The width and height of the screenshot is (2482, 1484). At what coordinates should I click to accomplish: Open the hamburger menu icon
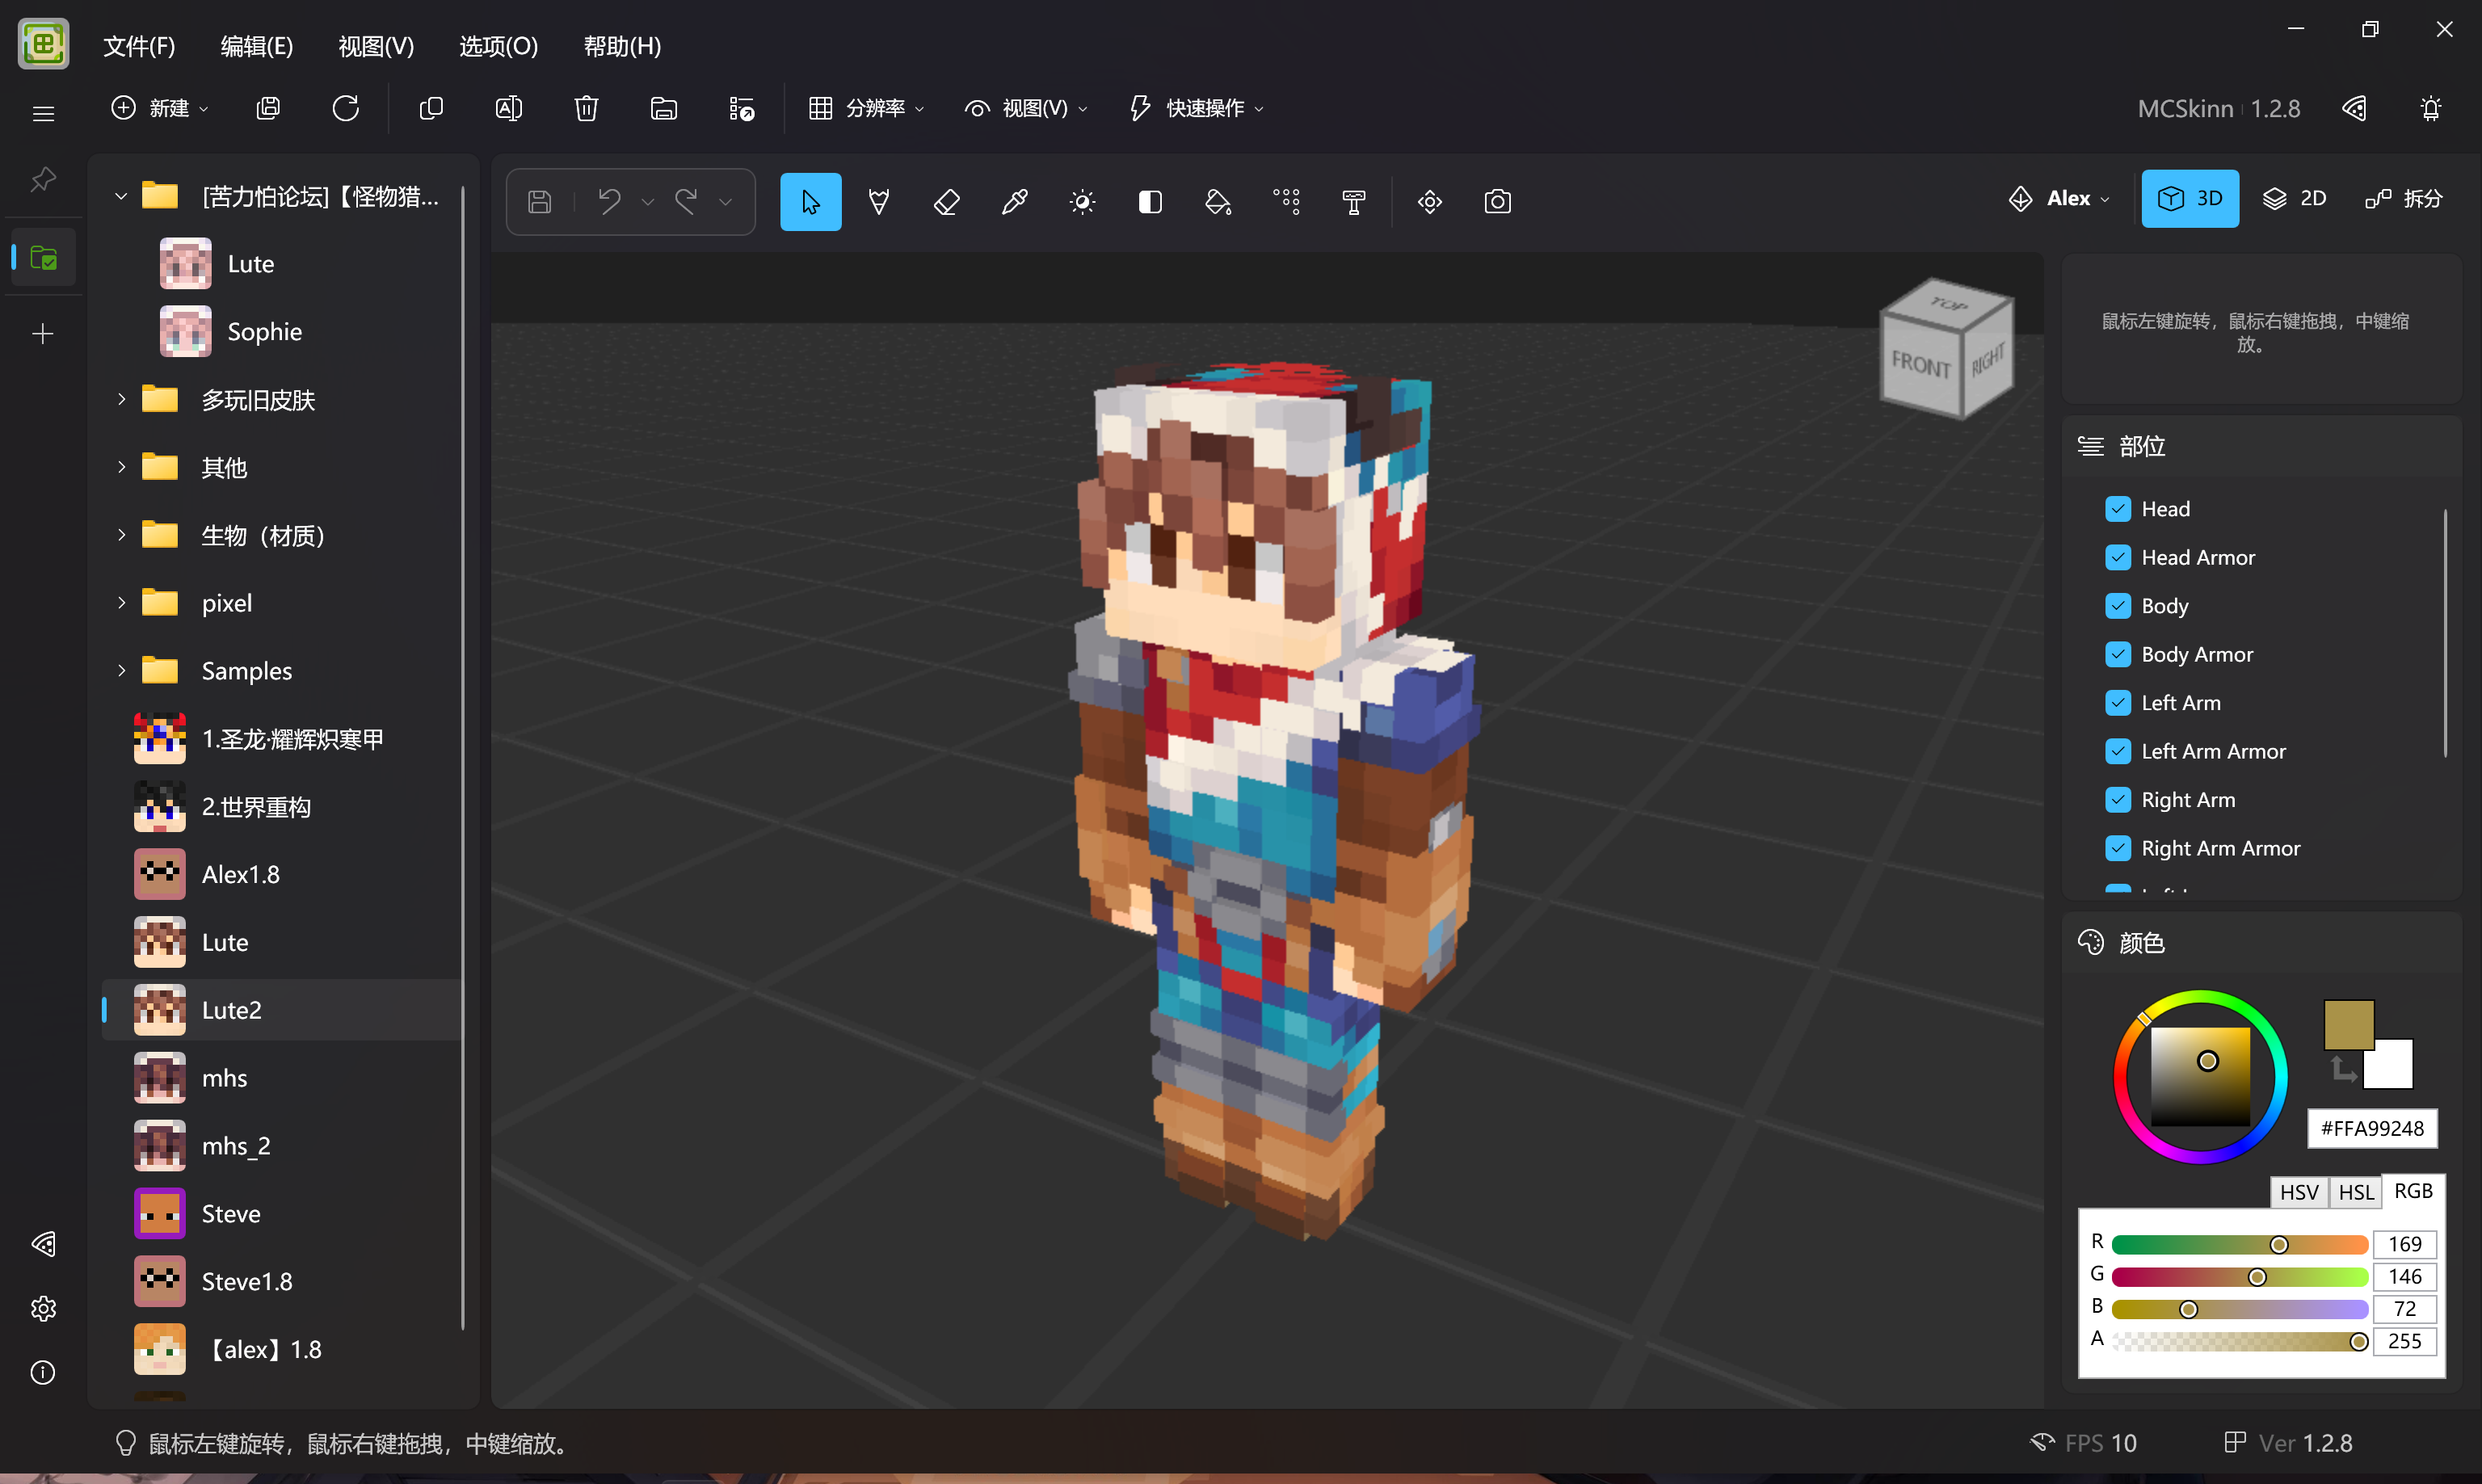click(43, 113)
